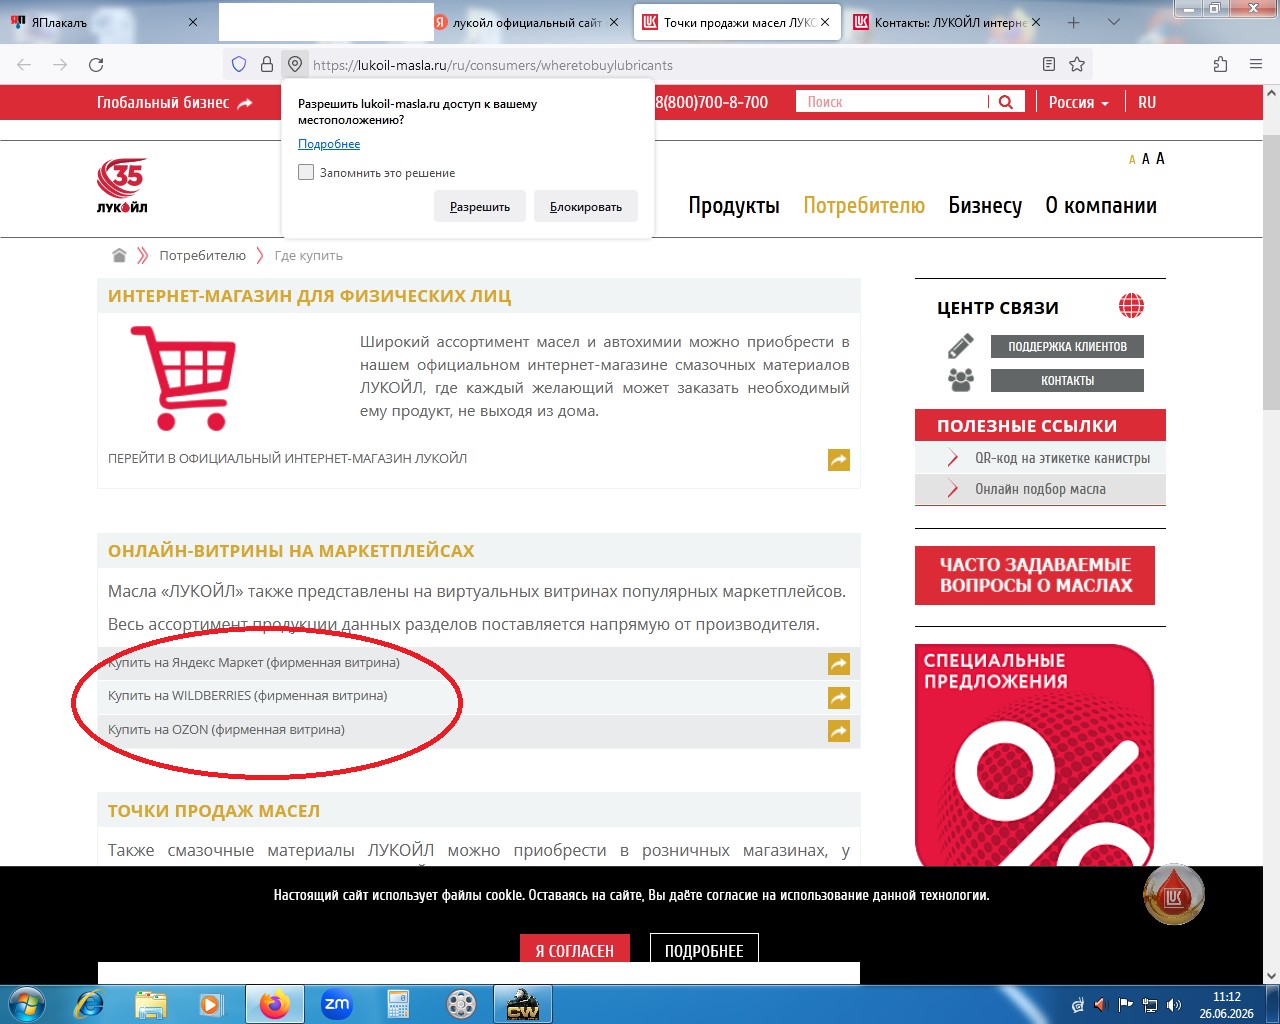Click the КОНТАКТЫ button in Центр связи
The image size is (1280, 1024).
[x=1067, y=380]
